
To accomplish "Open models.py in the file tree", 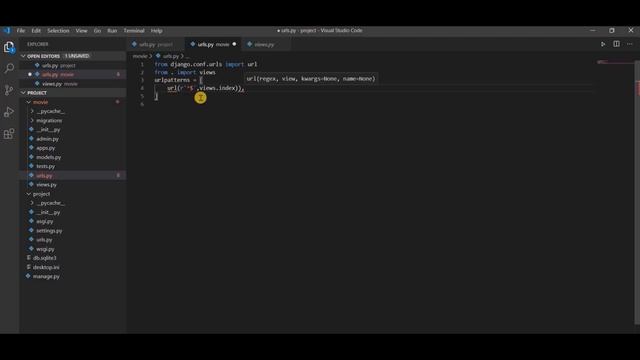I will [x=73, y=157].
